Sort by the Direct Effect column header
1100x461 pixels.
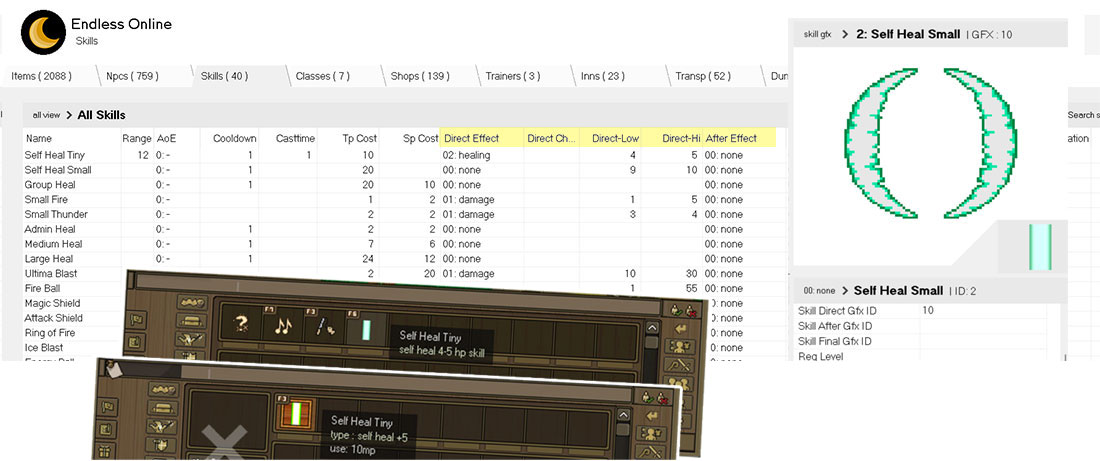tap(474, 139)
